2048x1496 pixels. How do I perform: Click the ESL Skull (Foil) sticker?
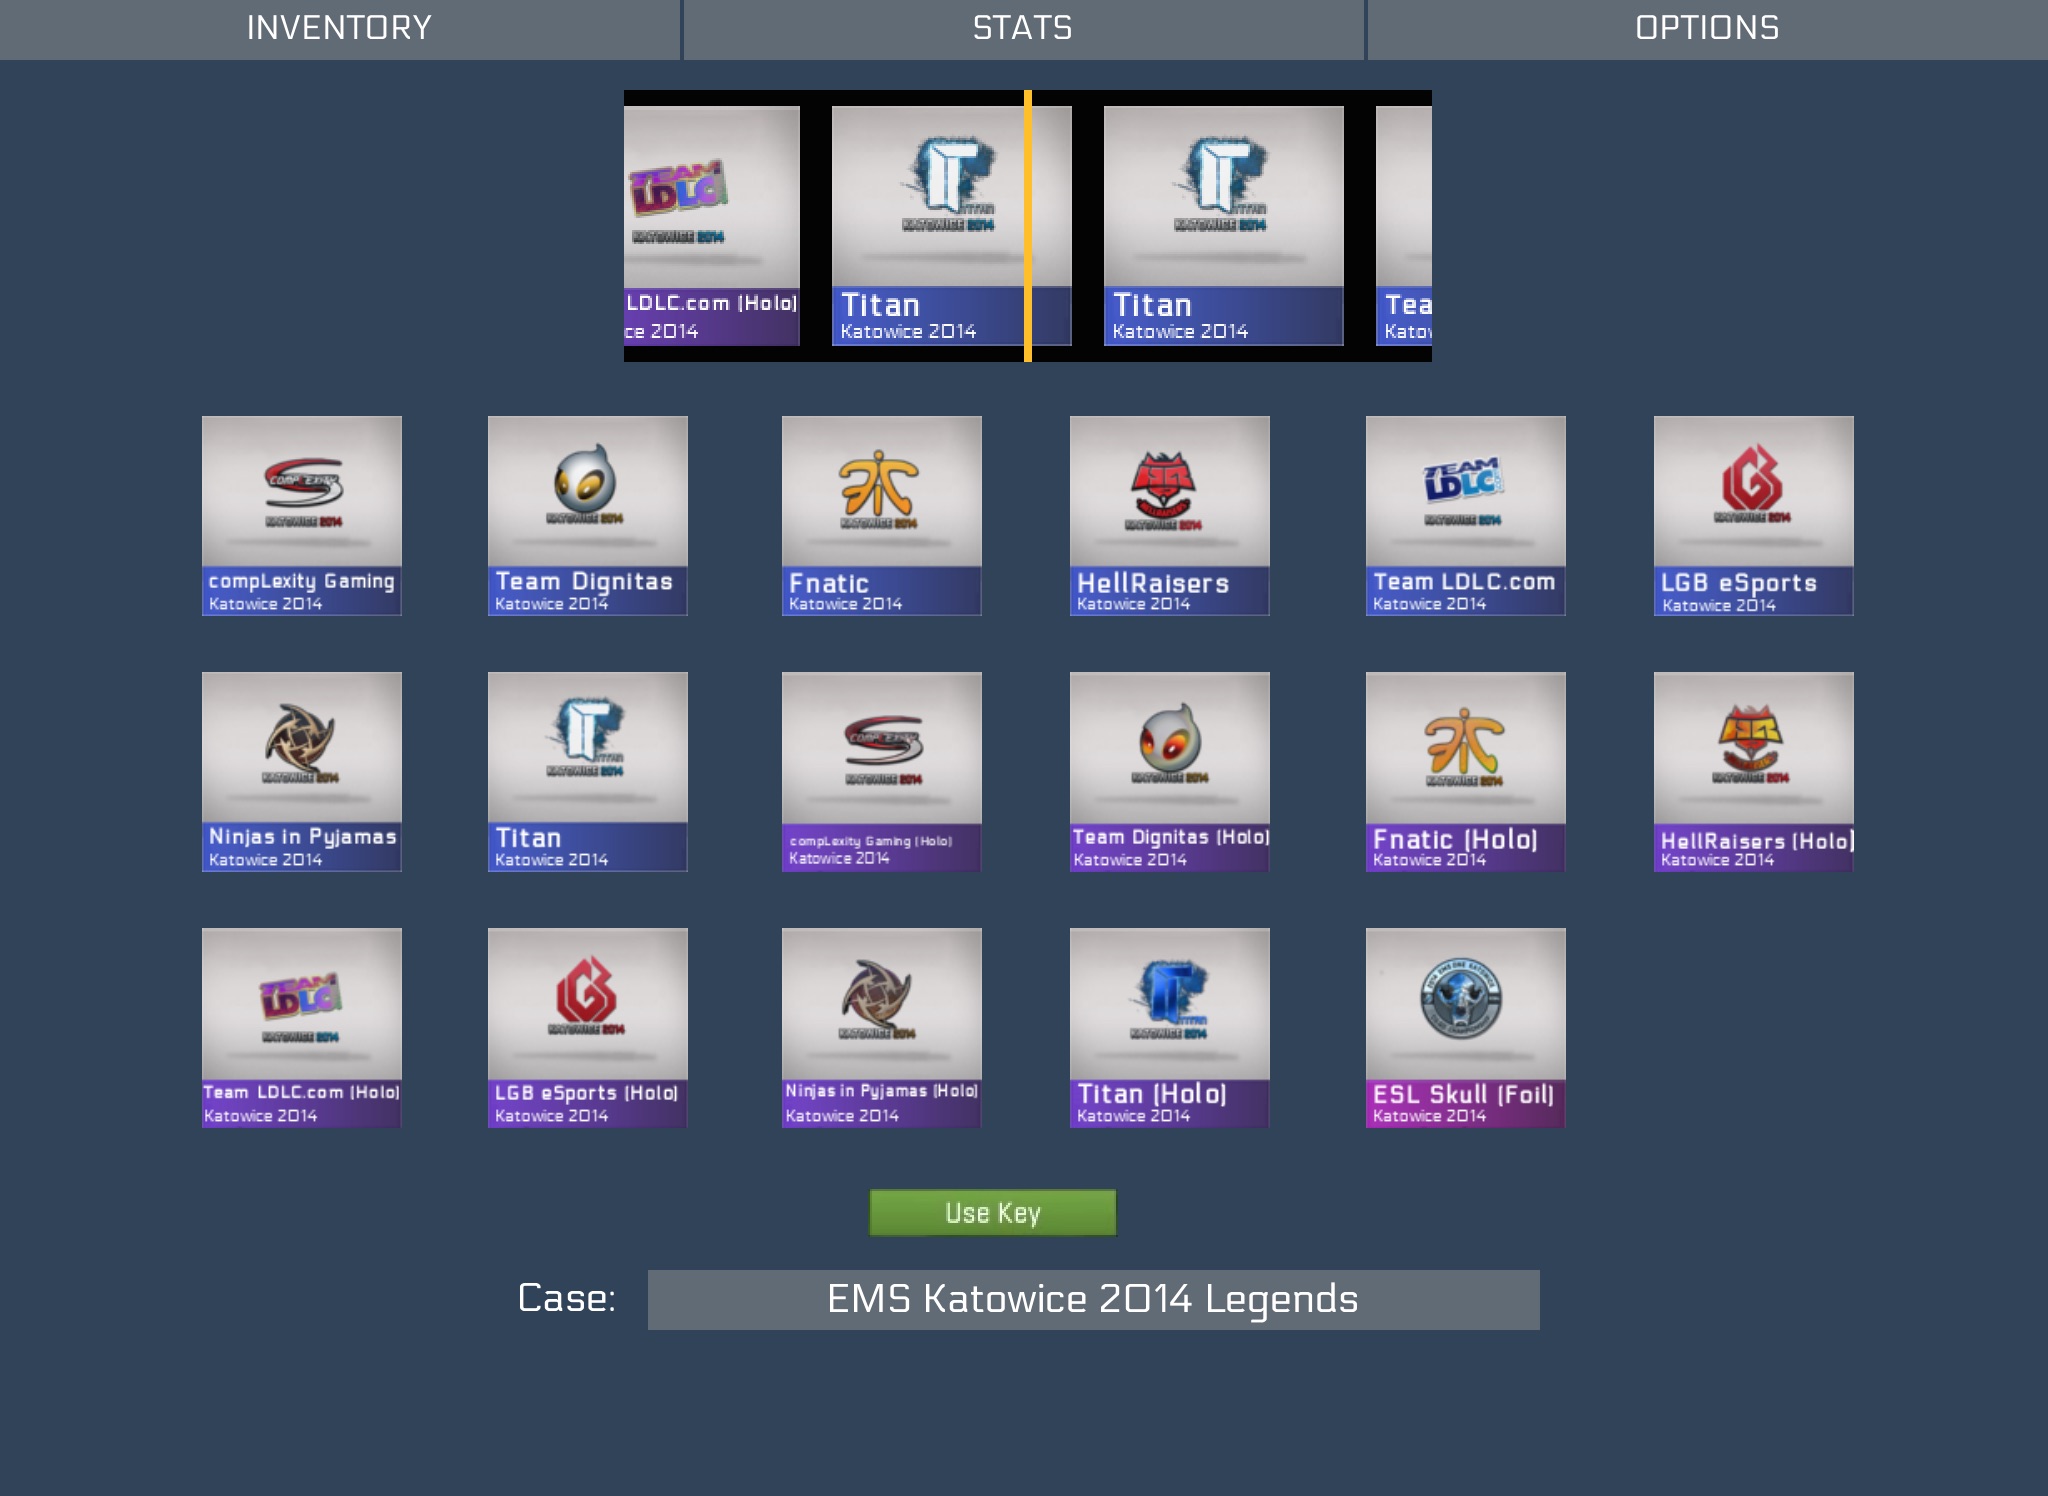tap(1465, 1027)
